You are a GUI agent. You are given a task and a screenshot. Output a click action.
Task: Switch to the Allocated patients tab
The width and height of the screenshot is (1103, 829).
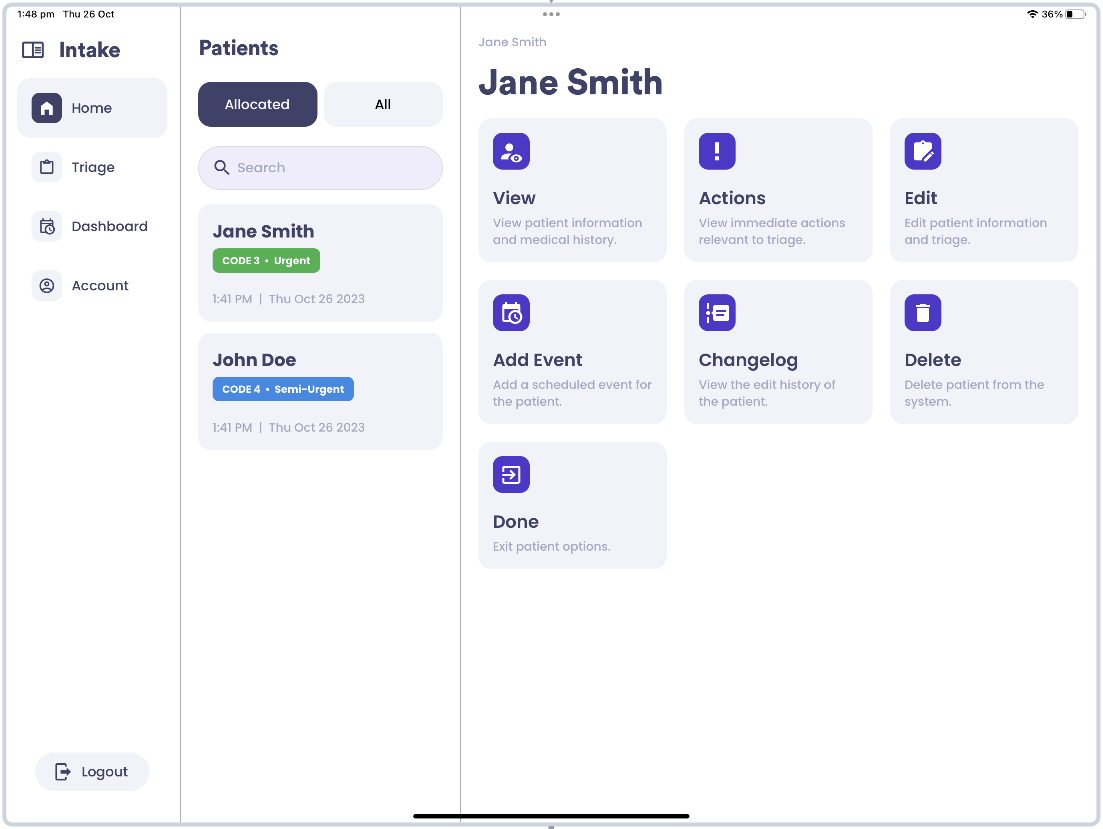(257, 104)
